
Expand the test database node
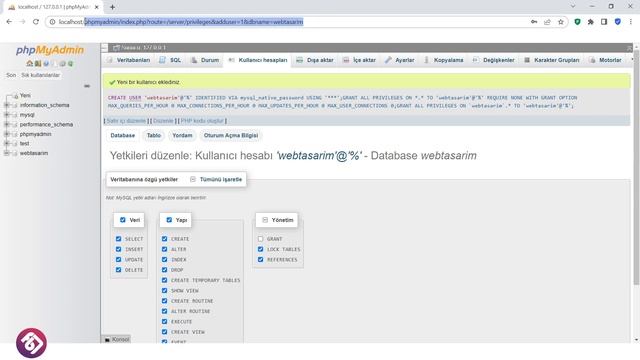6,144
